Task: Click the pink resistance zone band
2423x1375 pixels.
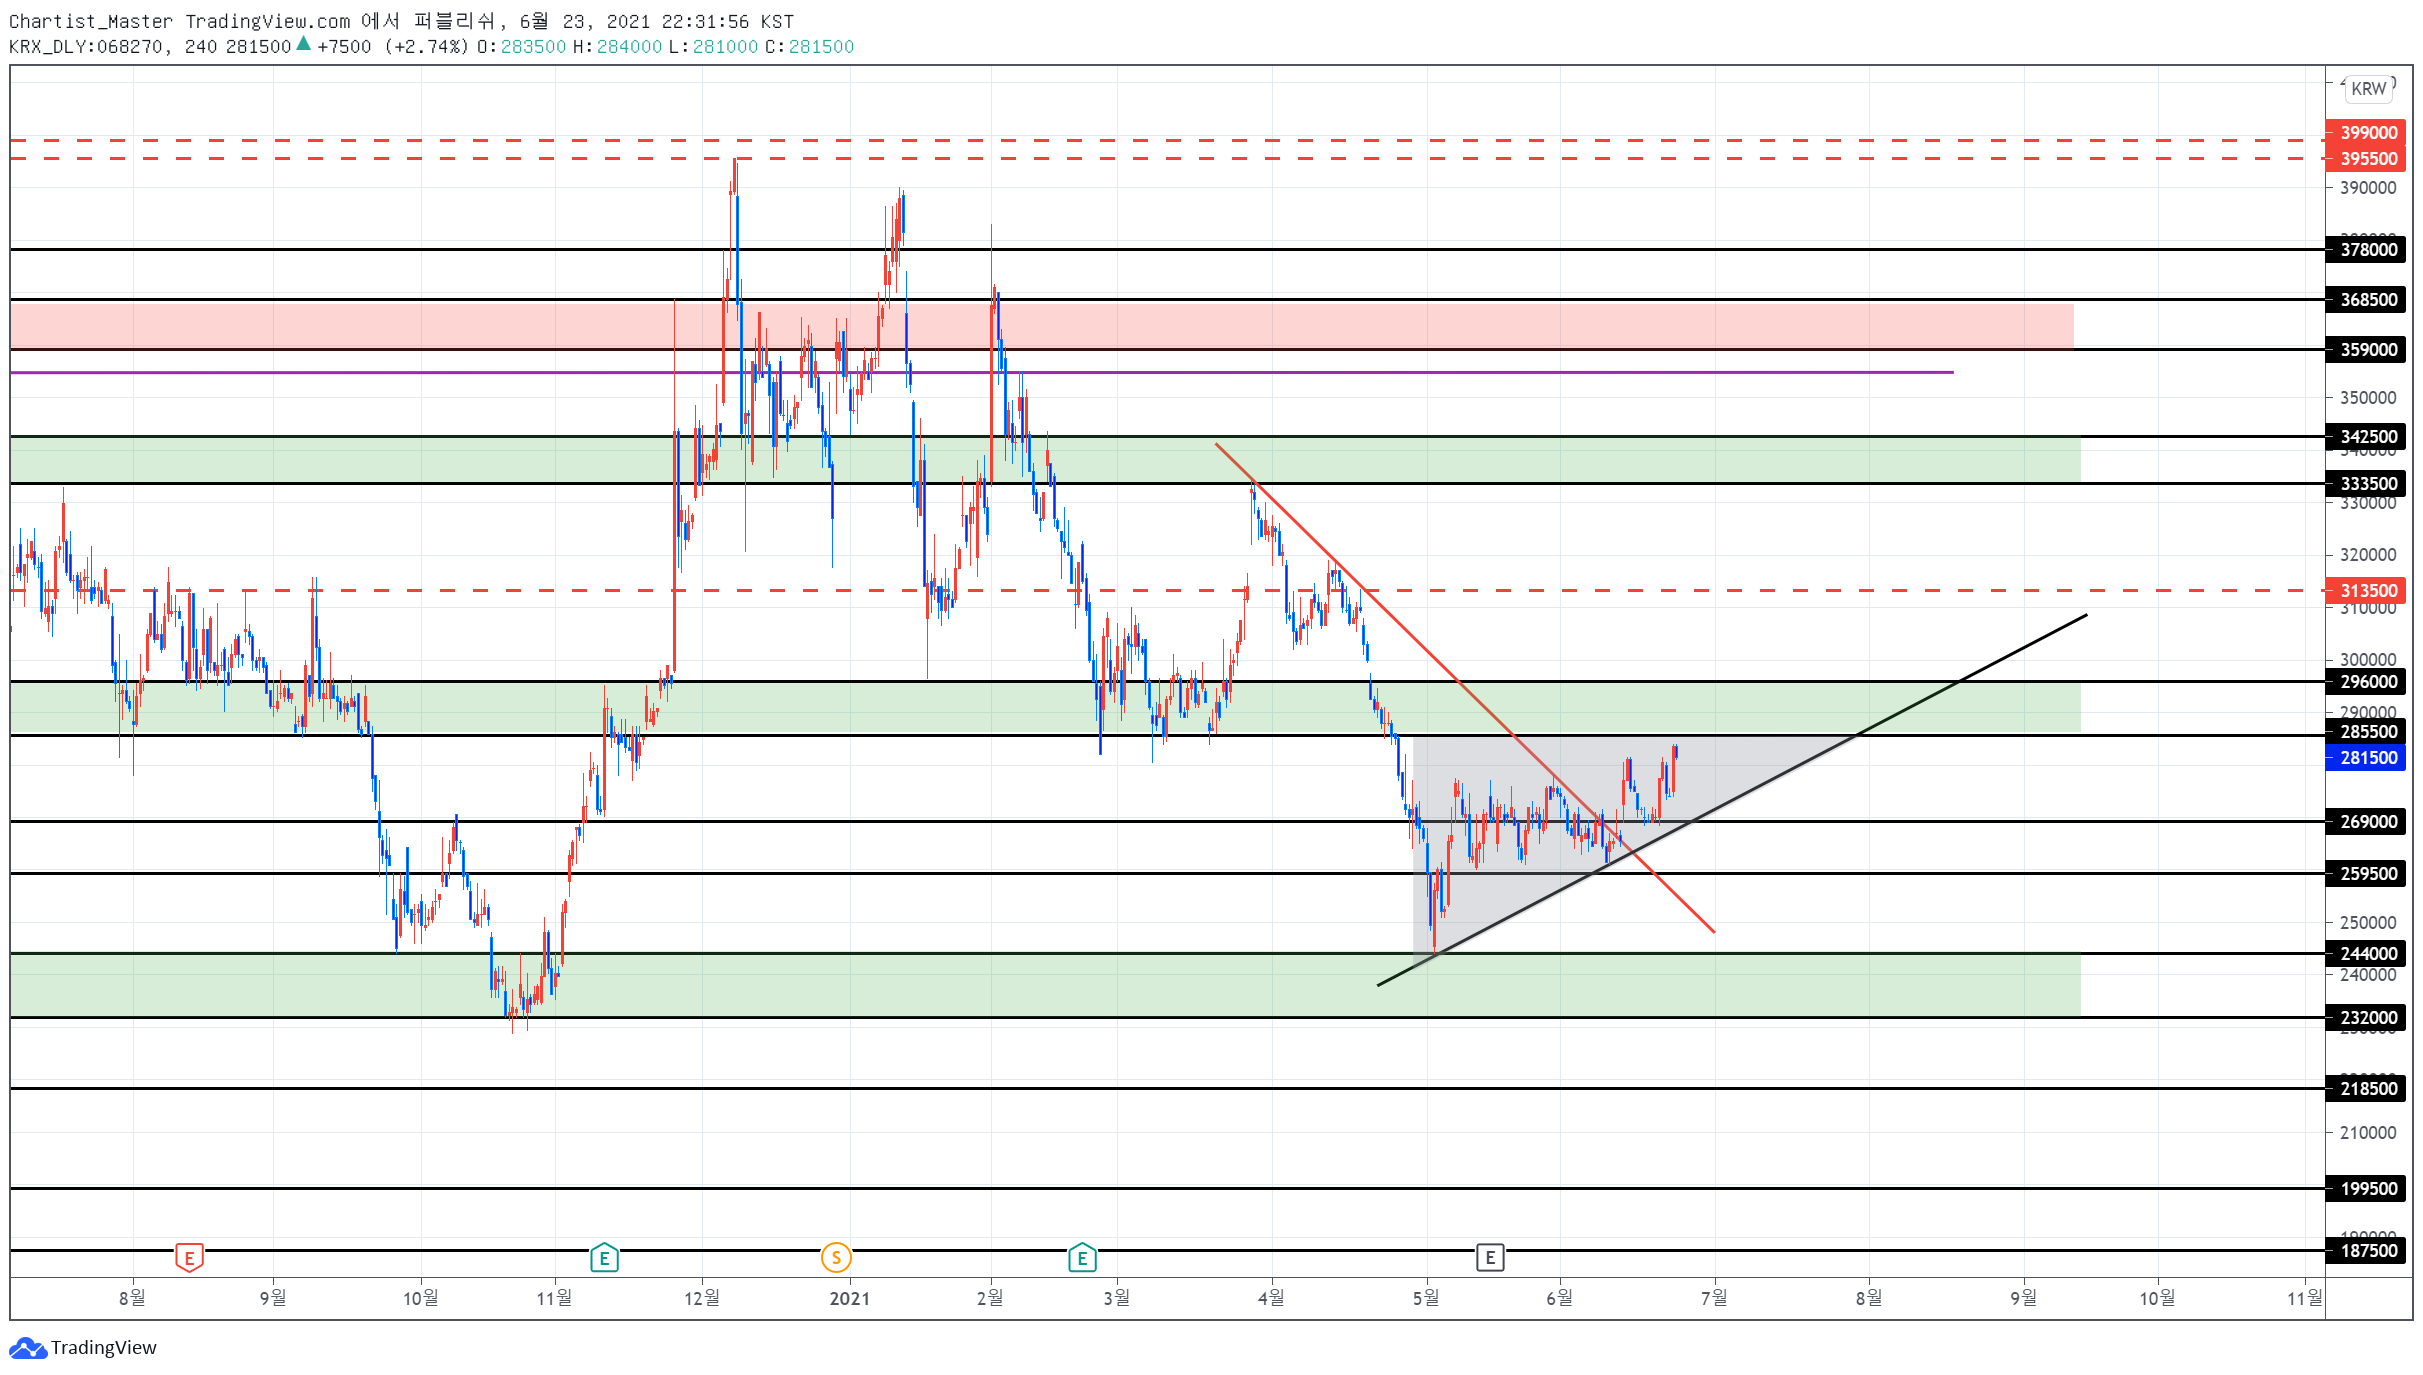Action: click(1040, 325)
